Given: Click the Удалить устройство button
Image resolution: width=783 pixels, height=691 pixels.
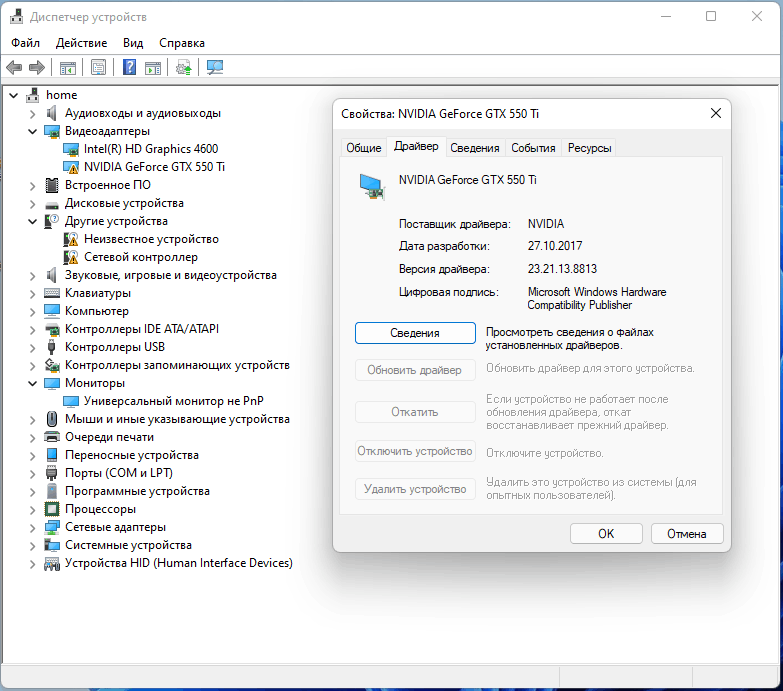Looking at the screenshot, I should coord(415,489).
